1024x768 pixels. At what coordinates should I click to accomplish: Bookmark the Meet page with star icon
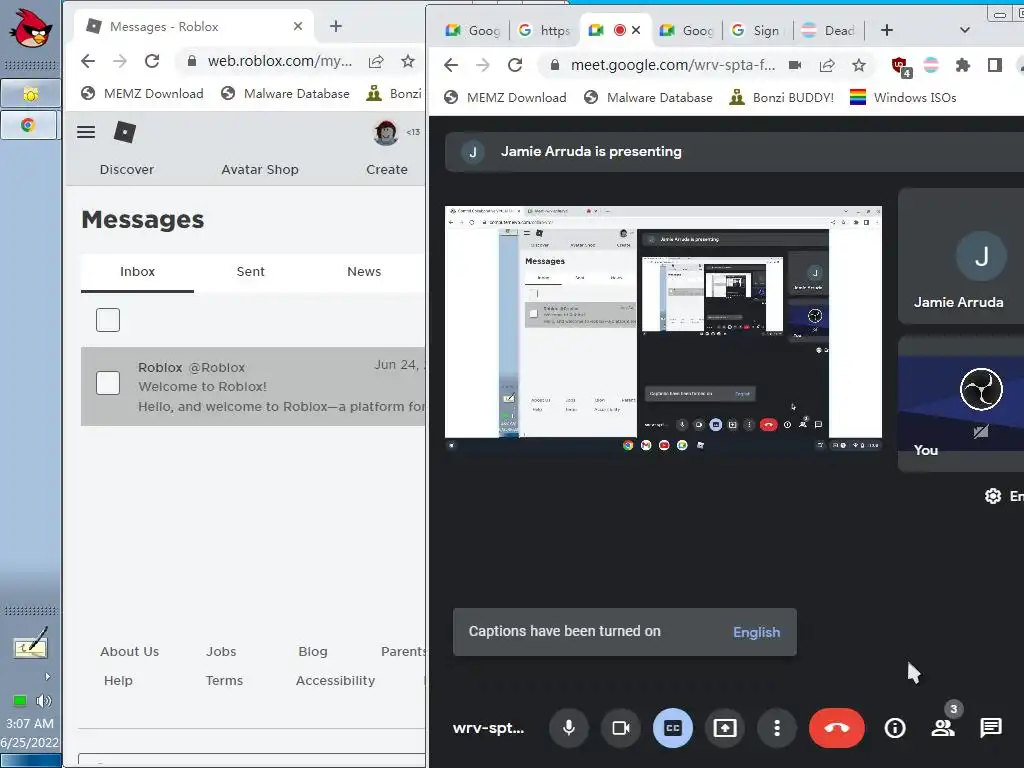[x=859, y=65]
